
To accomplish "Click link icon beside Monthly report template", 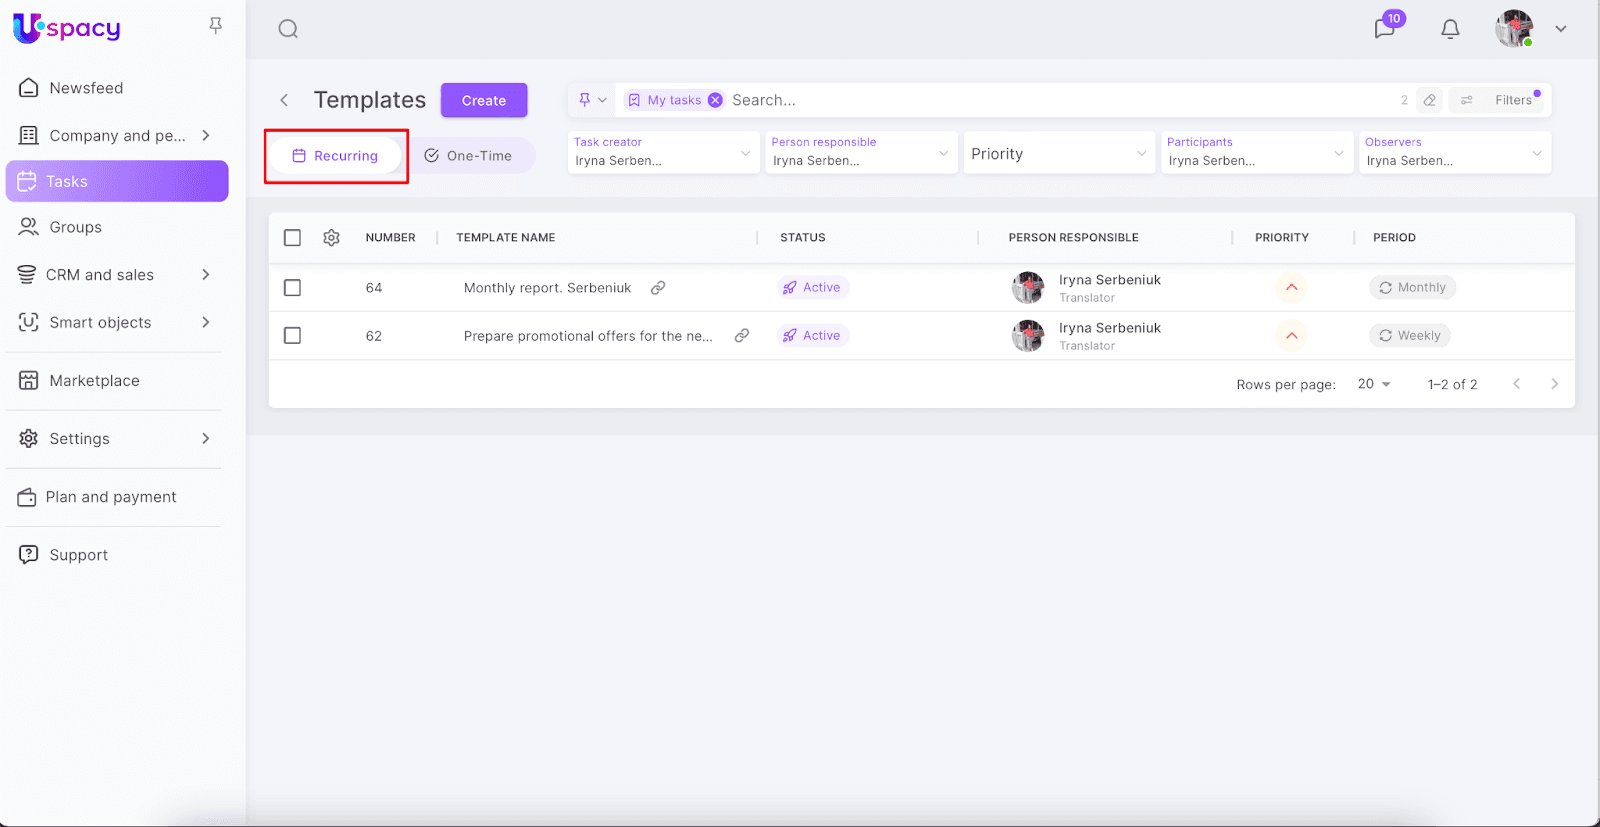I will (658, 288).
